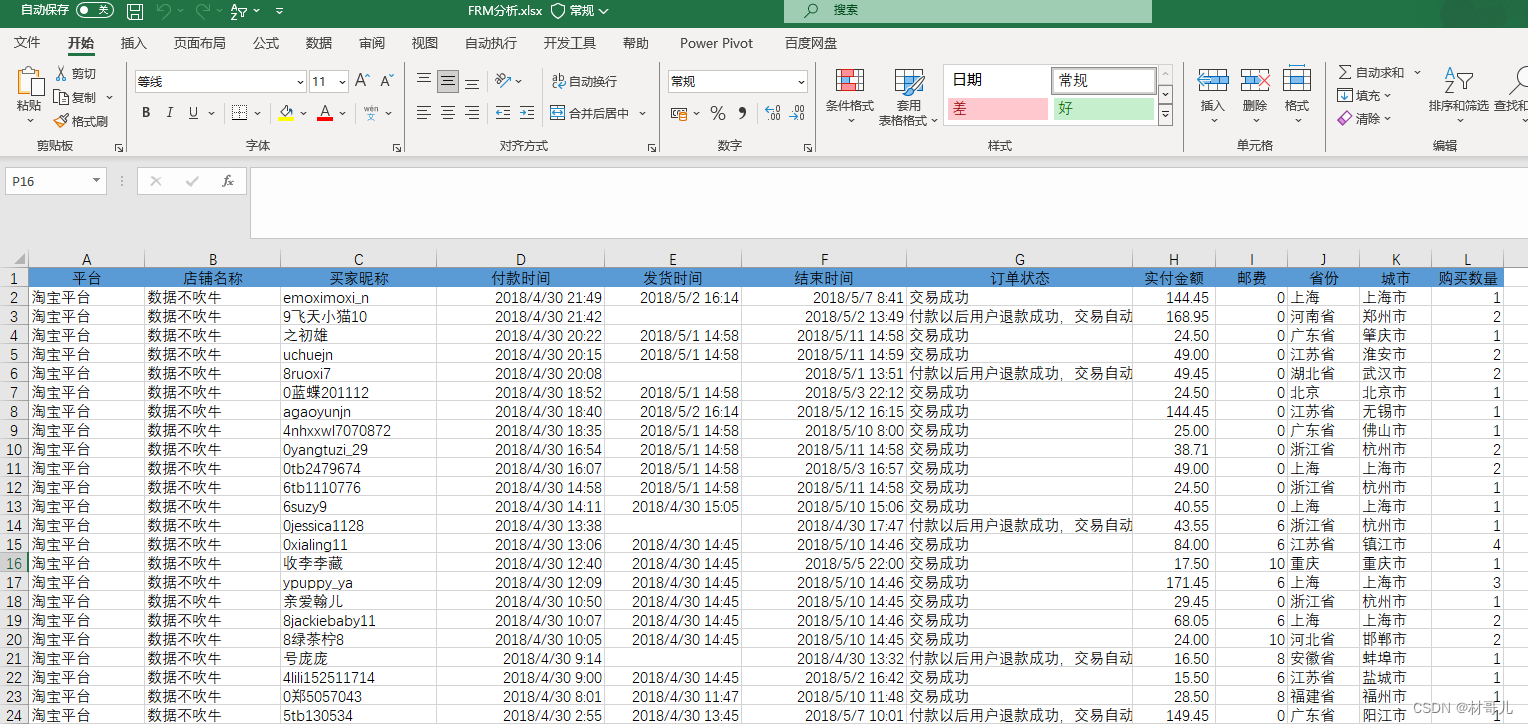Open the Power Pivot tab

tap(716, 43)
